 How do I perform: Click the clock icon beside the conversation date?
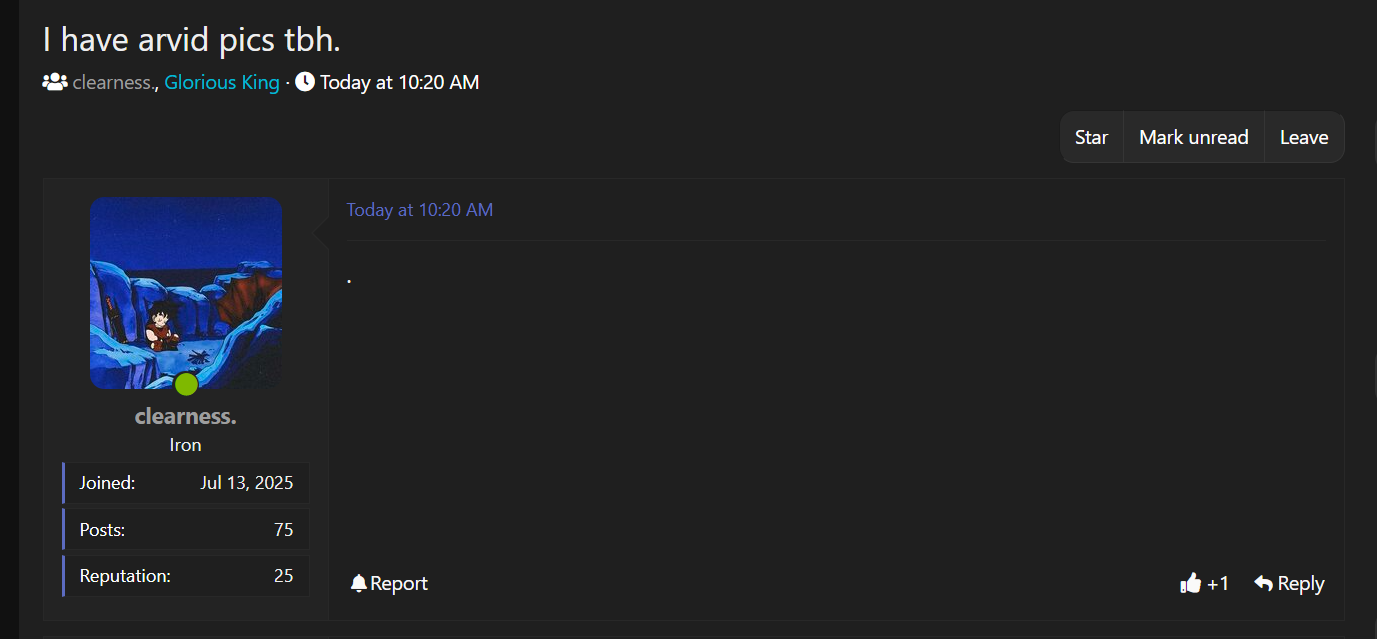coord(305,82)
